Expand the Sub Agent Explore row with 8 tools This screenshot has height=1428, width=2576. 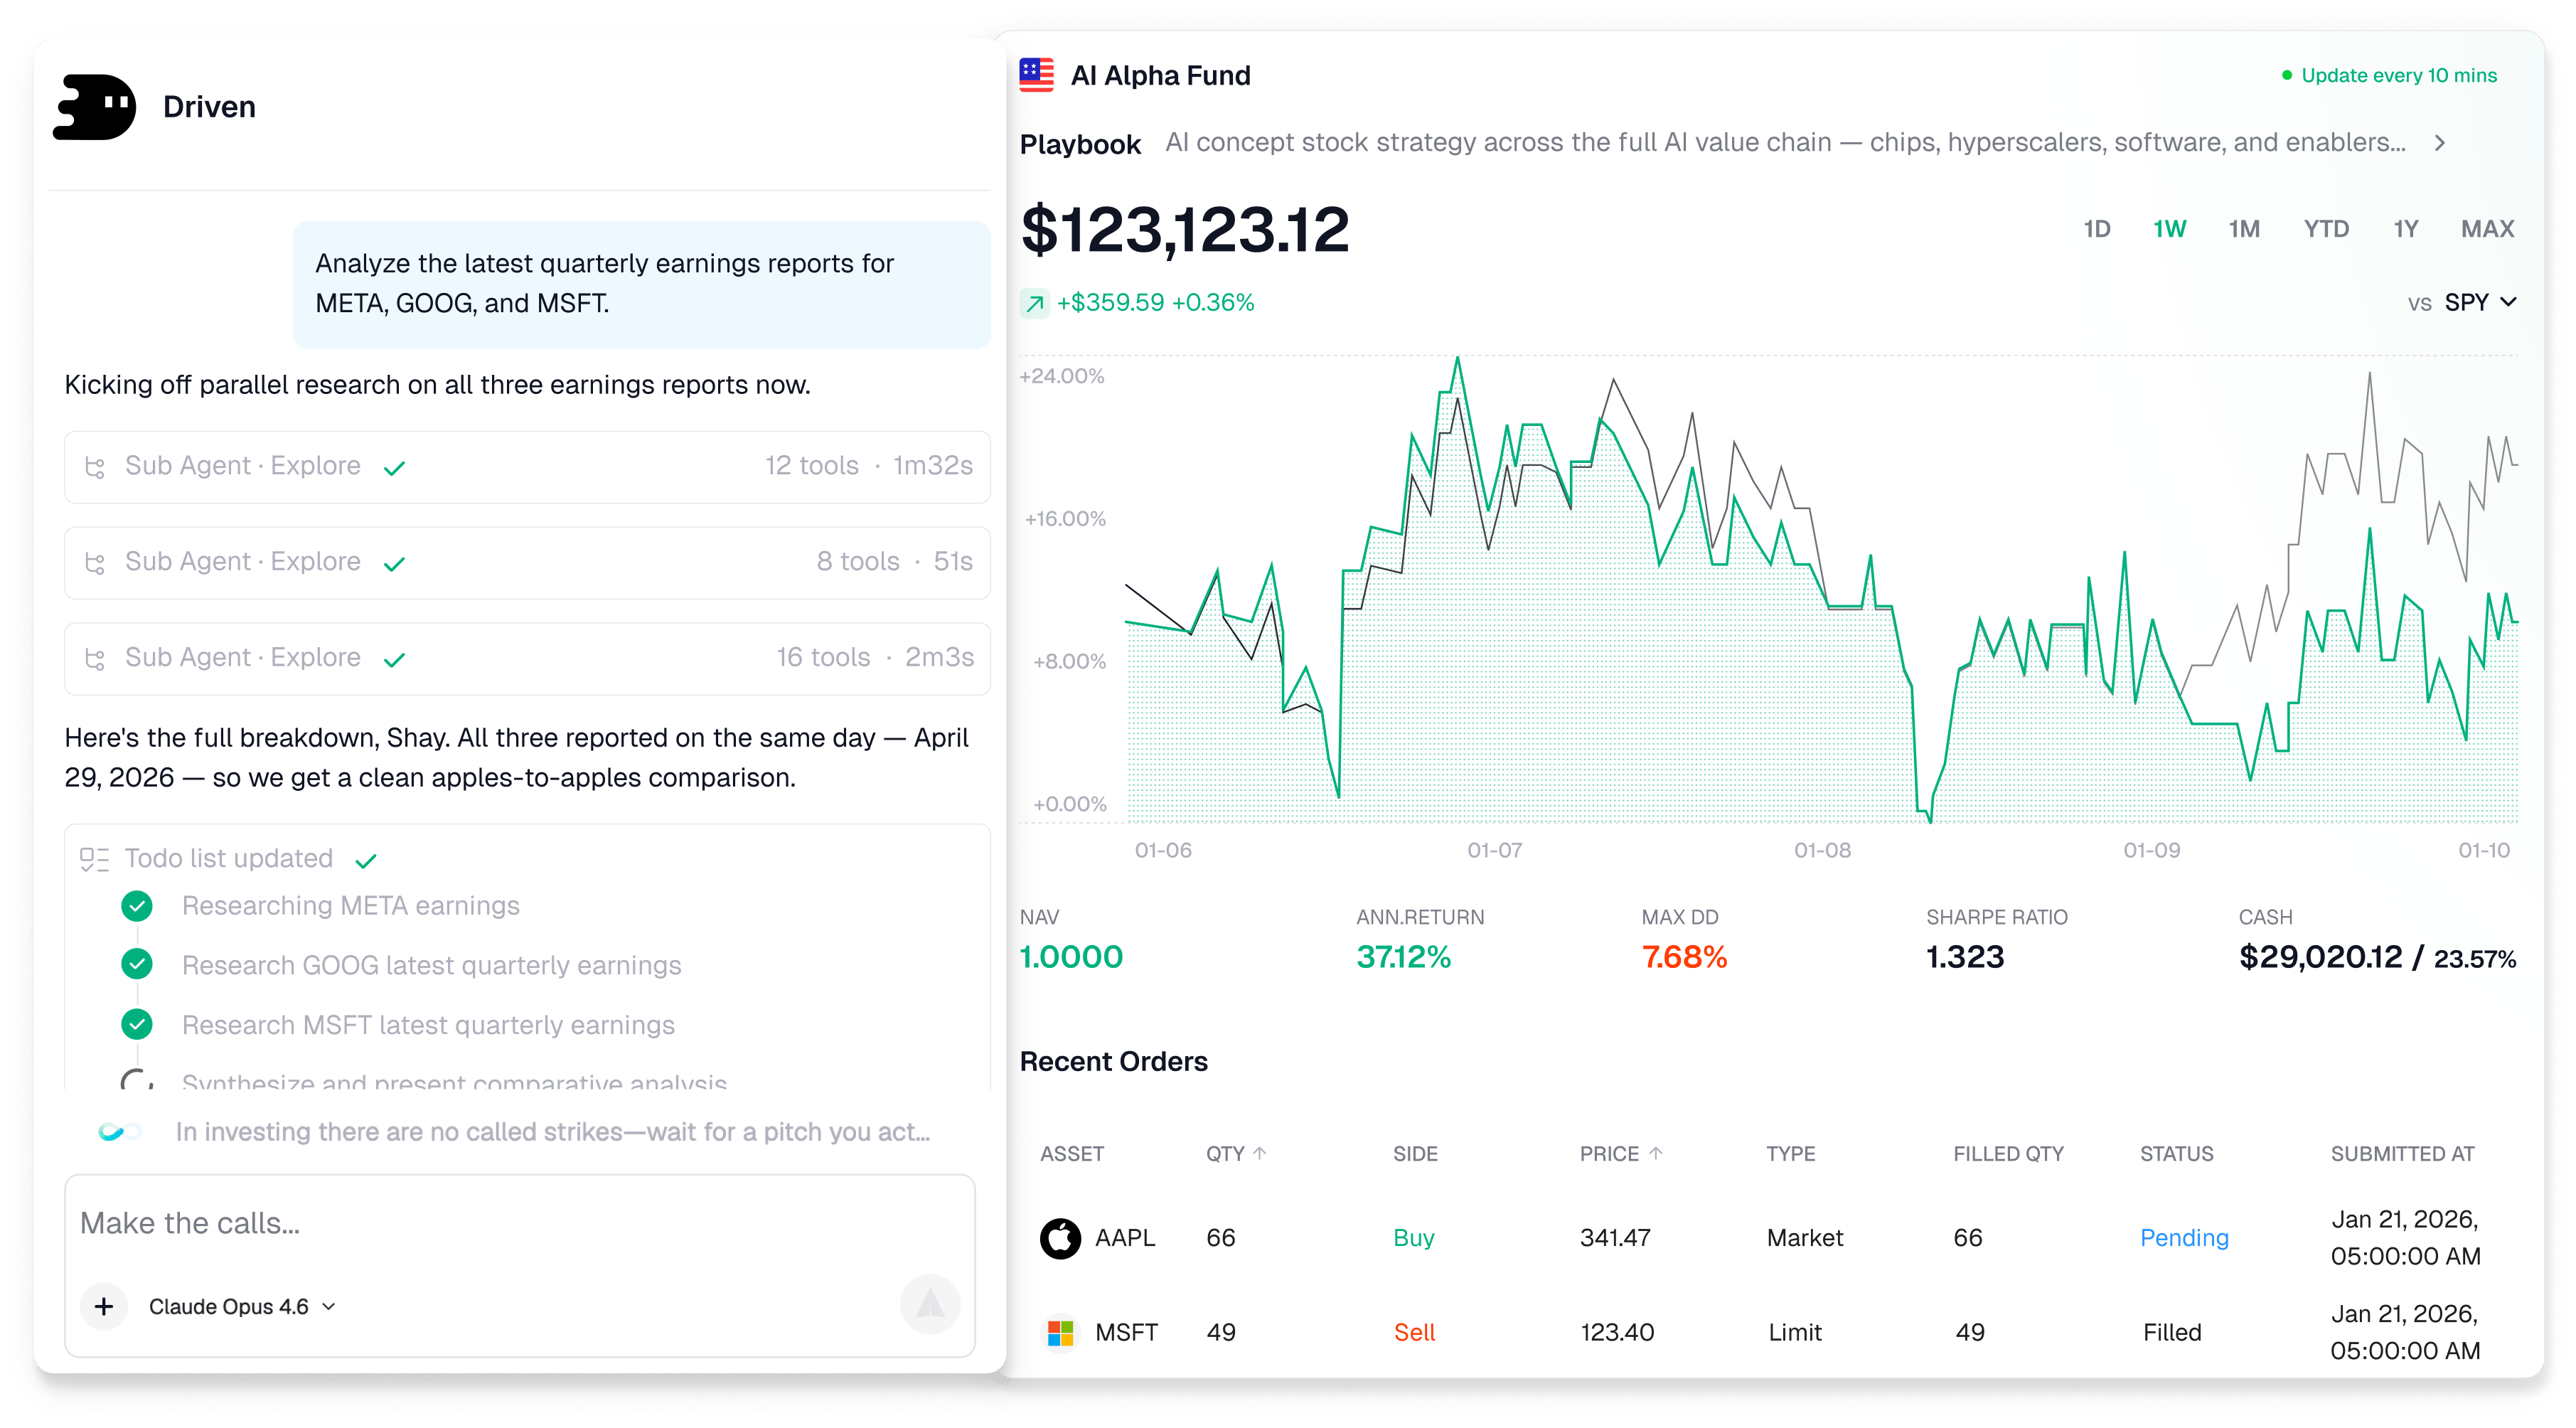(527, 563)
